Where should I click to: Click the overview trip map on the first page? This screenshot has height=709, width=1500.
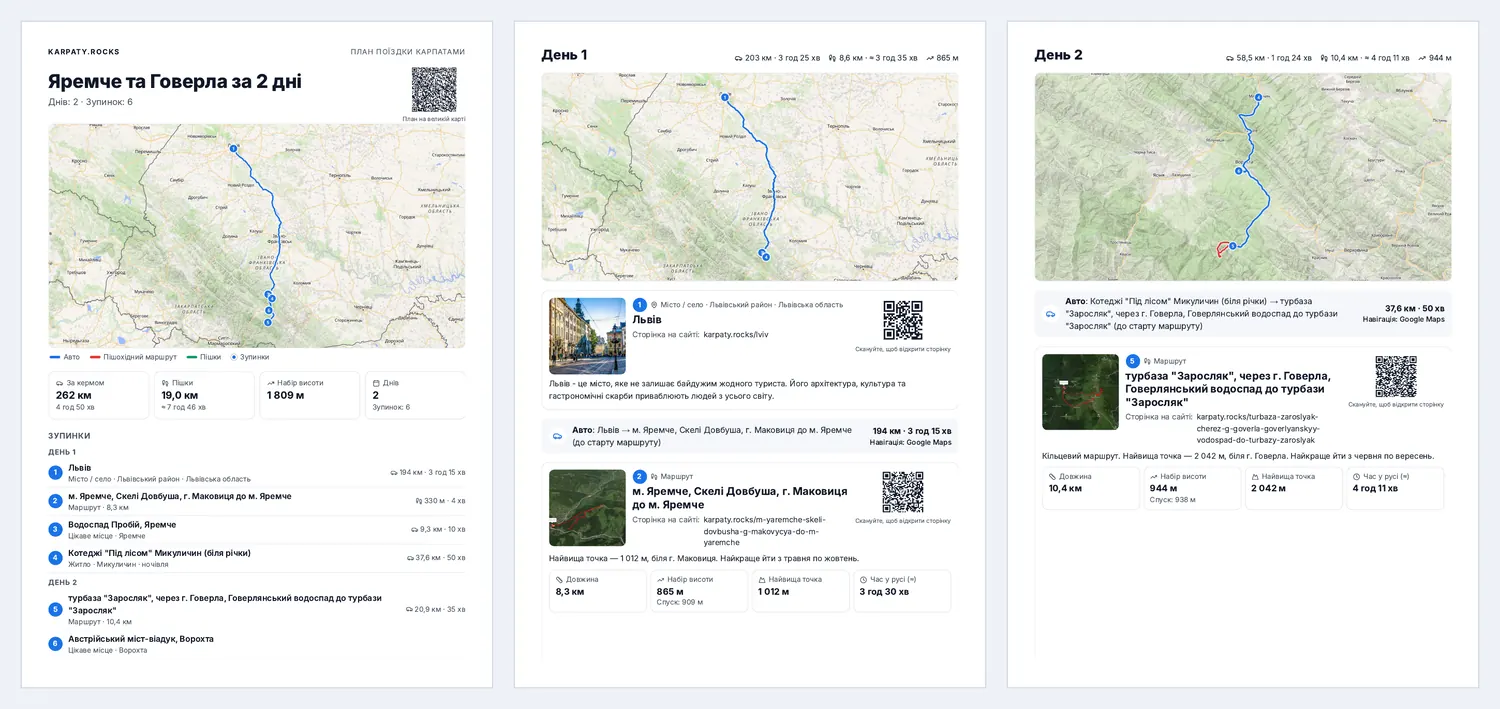coord(257,236)
